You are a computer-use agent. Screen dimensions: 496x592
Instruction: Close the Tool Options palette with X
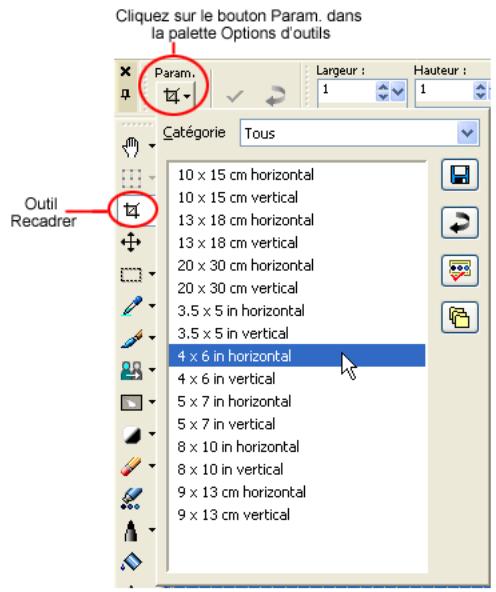126,71
